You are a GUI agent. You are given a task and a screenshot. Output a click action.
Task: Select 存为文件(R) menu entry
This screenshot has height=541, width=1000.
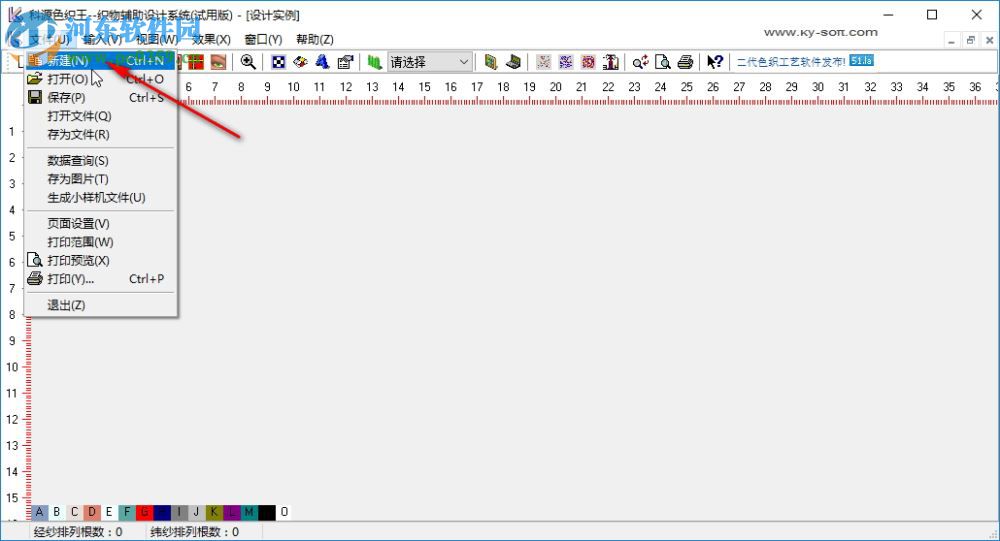pos(100,135)
